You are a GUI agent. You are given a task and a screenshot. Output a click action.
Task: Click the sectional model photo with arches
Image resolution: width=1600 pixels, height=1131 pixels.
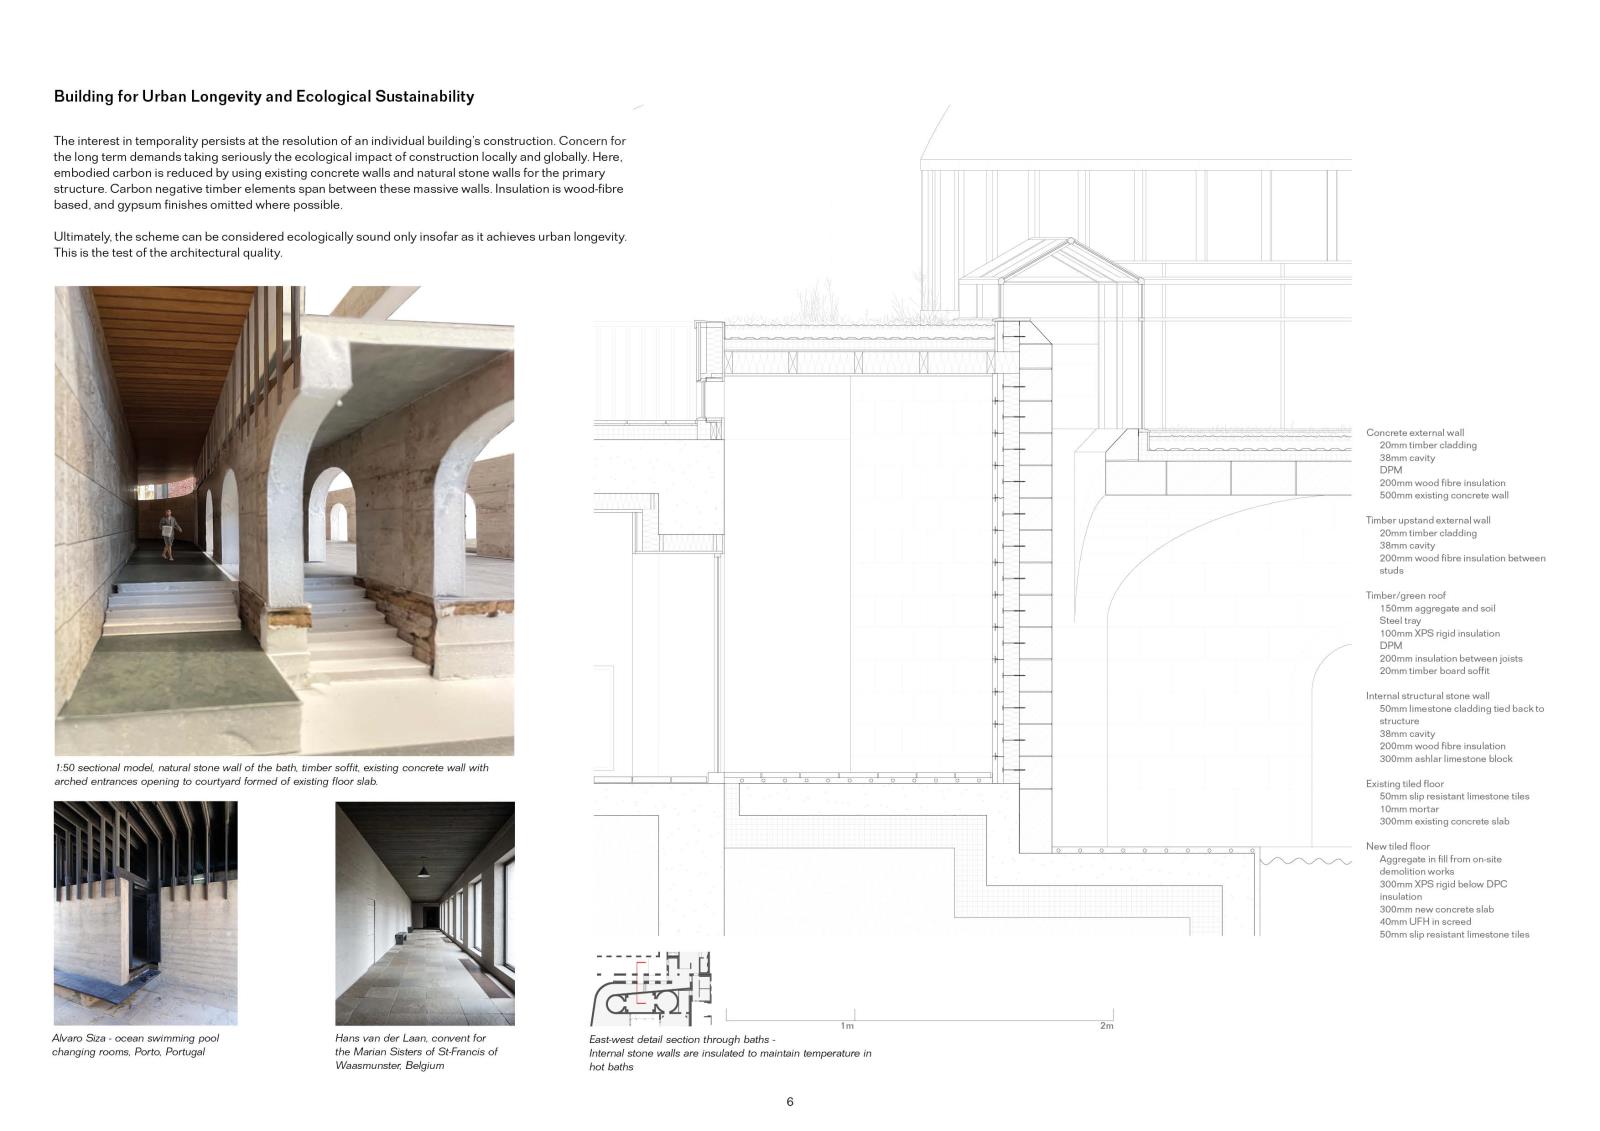284,520
